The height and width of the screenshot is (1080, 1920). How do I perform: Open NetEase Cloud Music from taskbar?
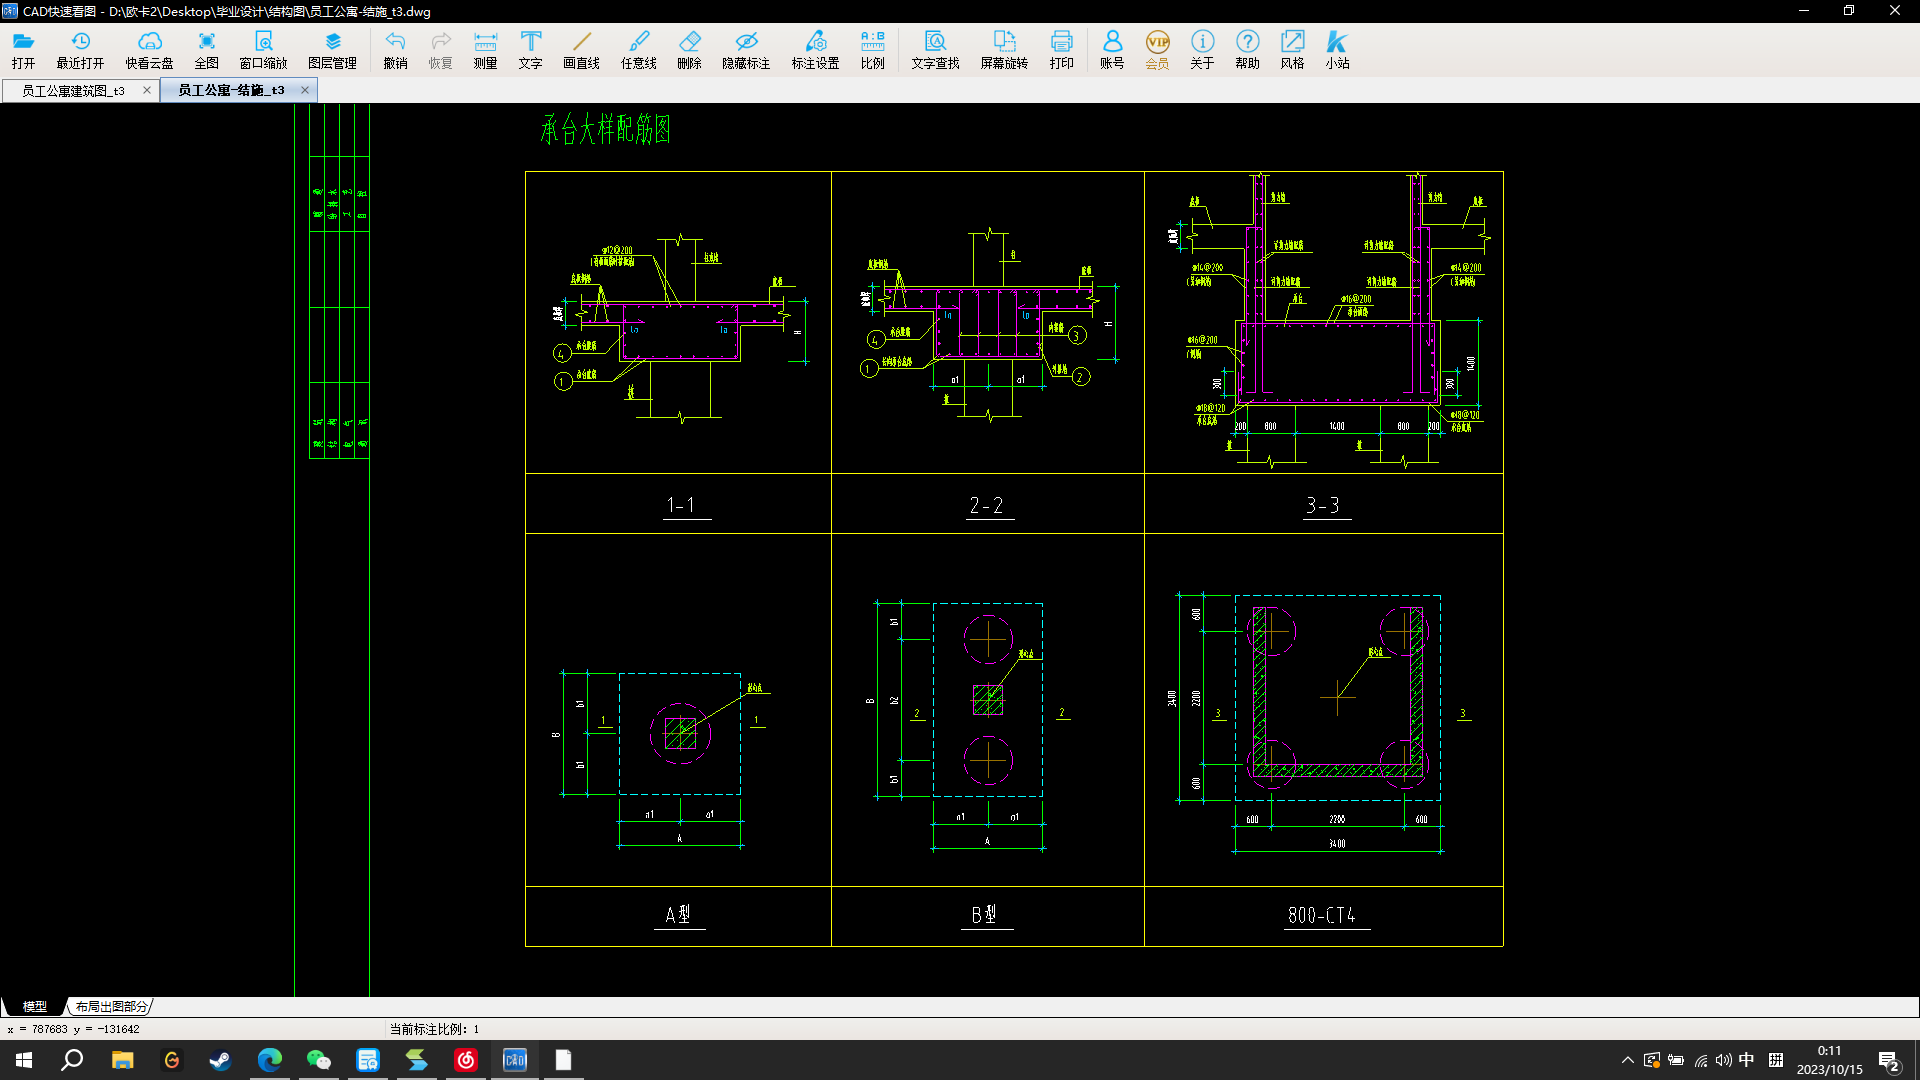tap(466, 1060)
